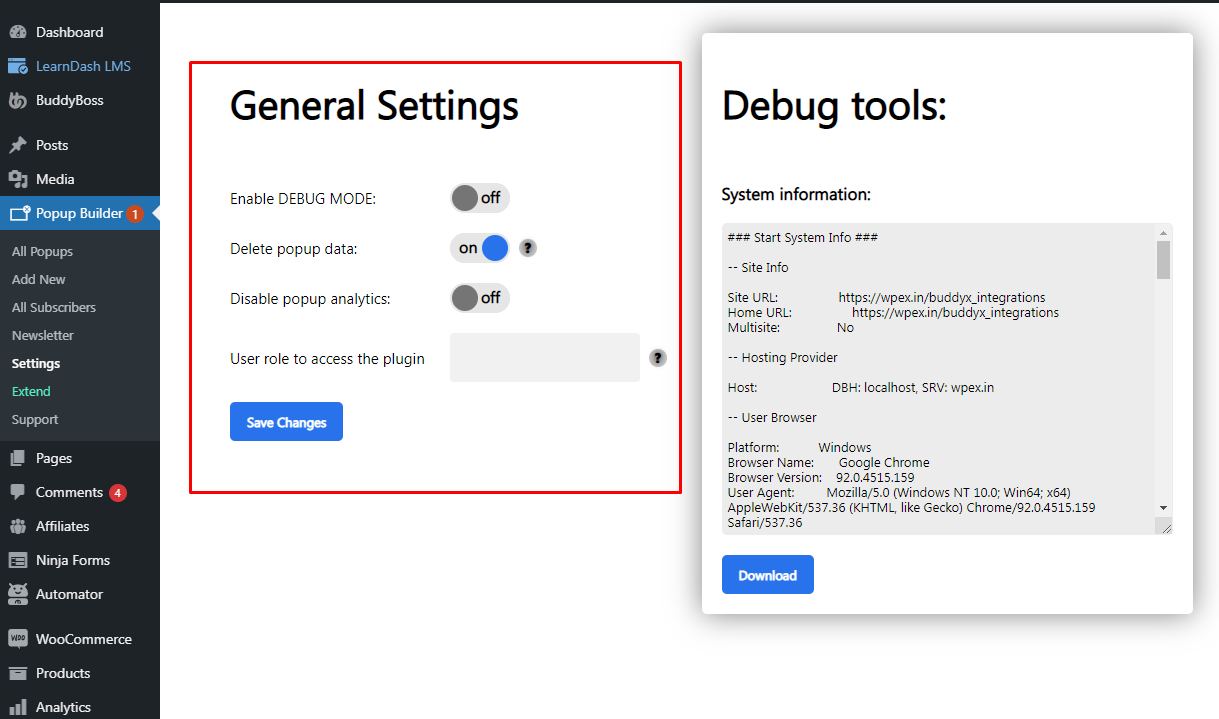Click the help icon beside Delete popup data
This screenshot has width=1219, height=719.
click(x=527, y=248)
